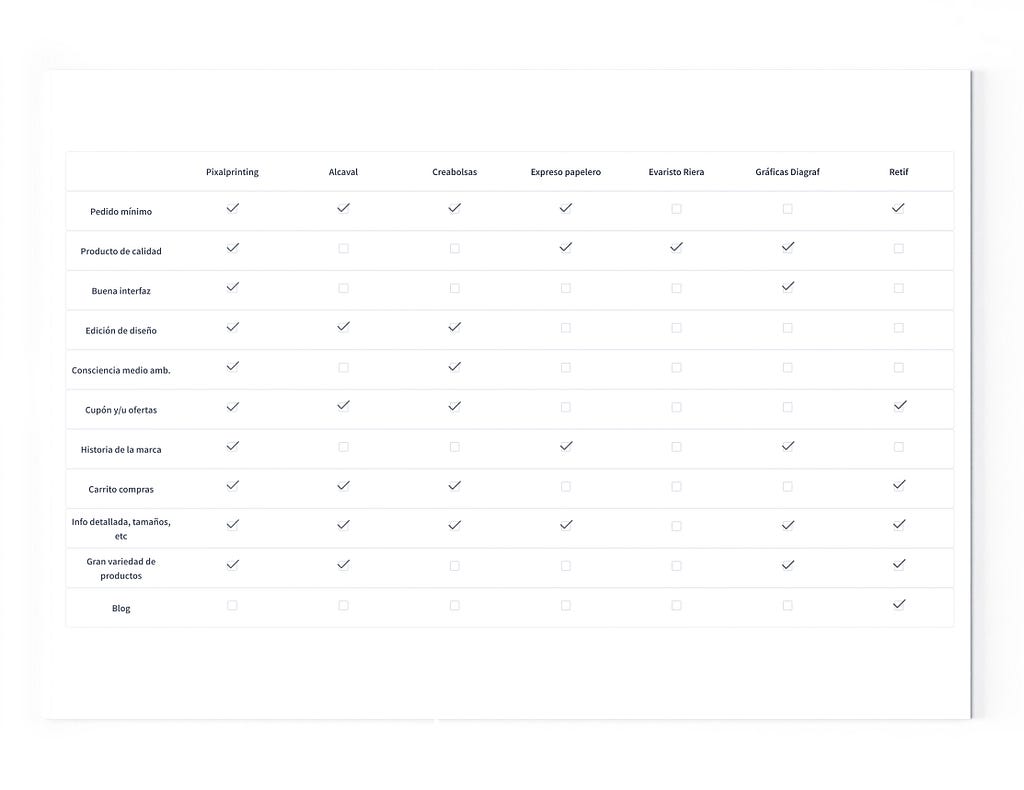1024x790 pixels.
Task: Click the Gran variedad de productos label
Action: [x=121, y=569]
